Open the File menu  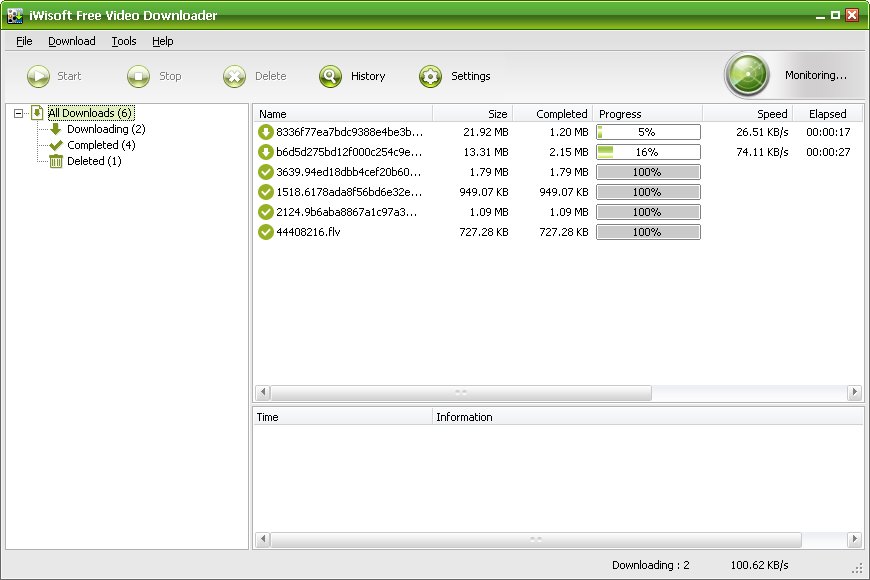pos(24,41)
